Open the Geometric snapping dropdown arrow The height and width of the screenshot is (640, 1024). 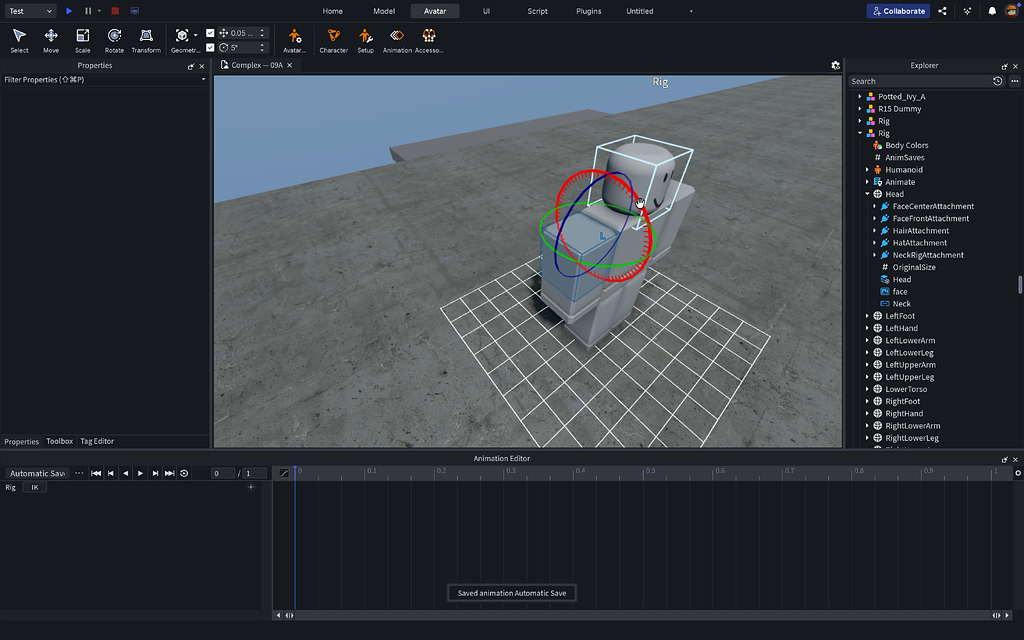[x=195, y=35]
